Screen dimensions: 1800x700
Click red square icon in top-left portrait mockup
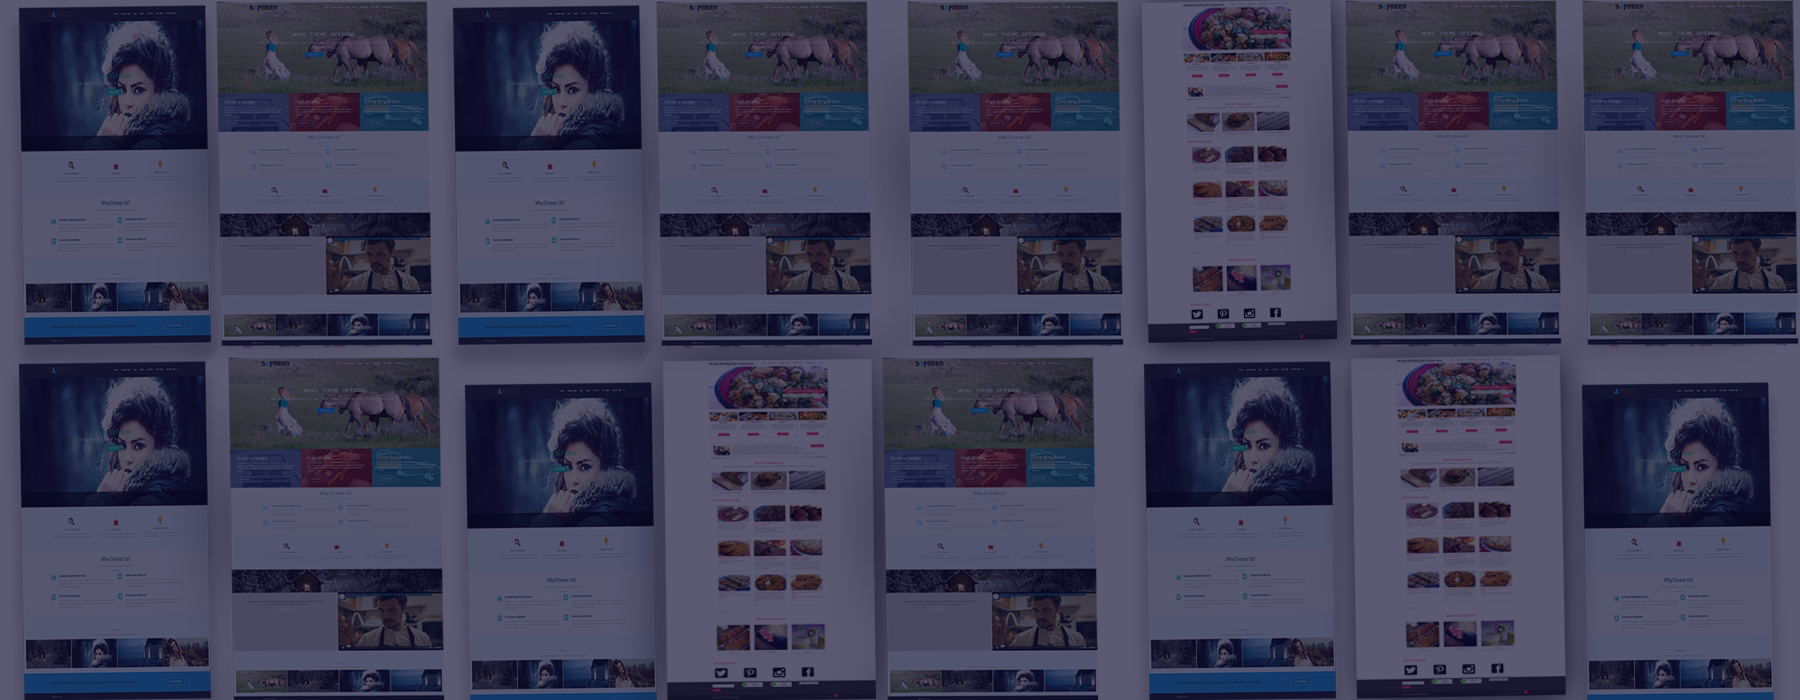click(x=116, y=167)
